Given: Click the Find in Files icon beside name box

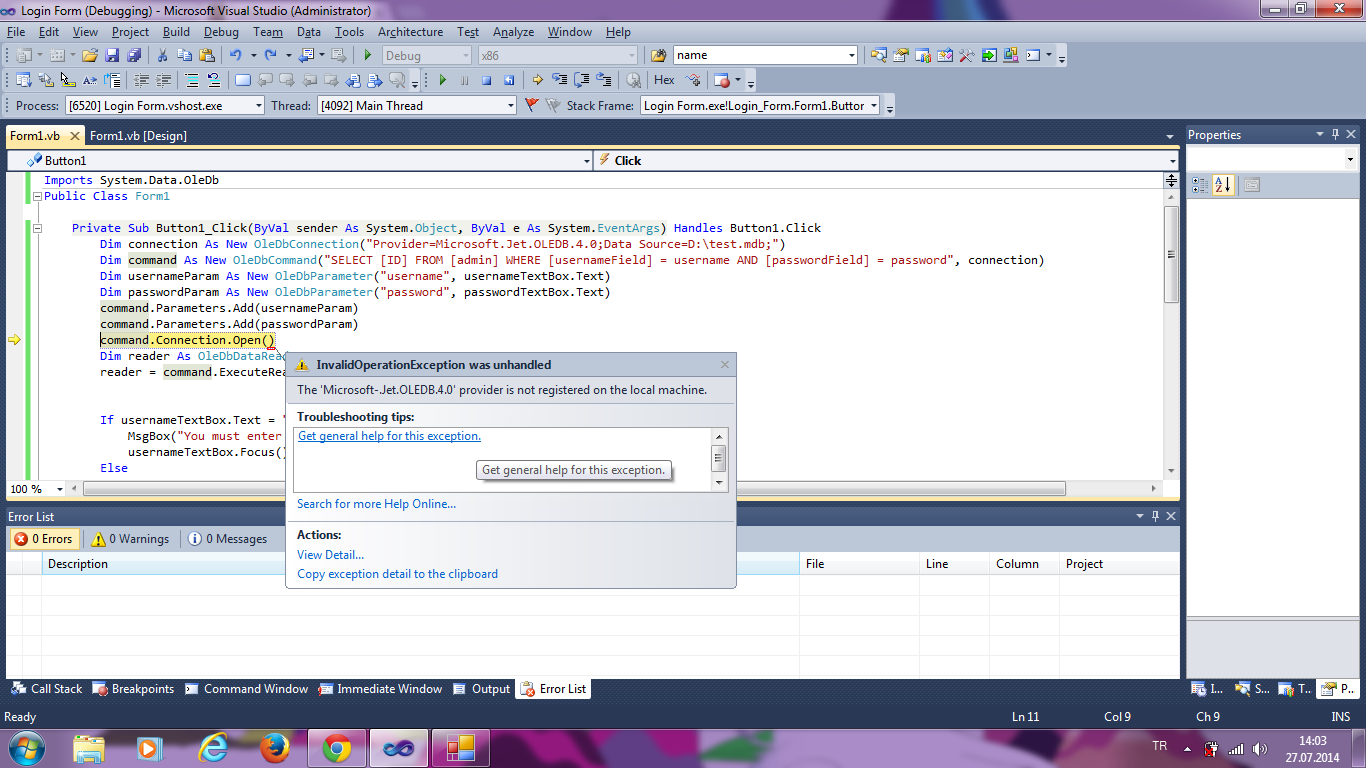Looking at the screenshot, I should [658, 55].
